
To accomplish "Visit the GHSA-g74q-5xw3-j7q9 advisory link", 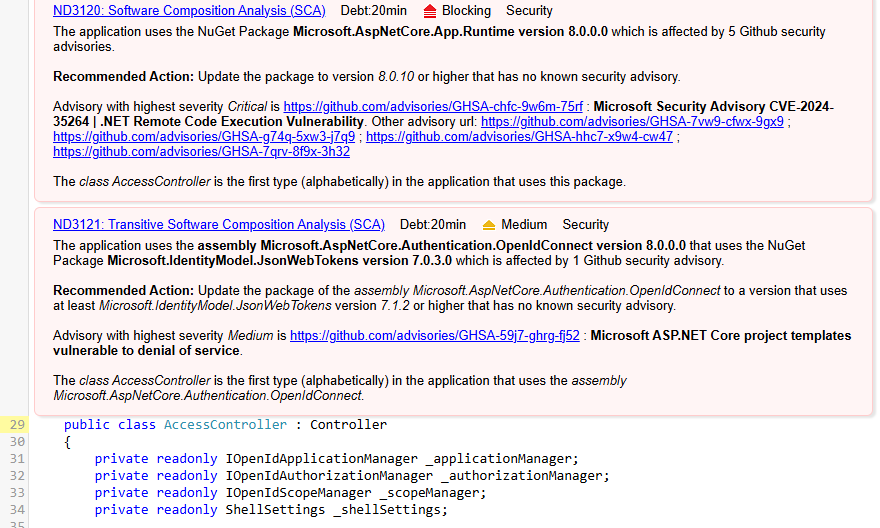I will [x=204, y=136].
